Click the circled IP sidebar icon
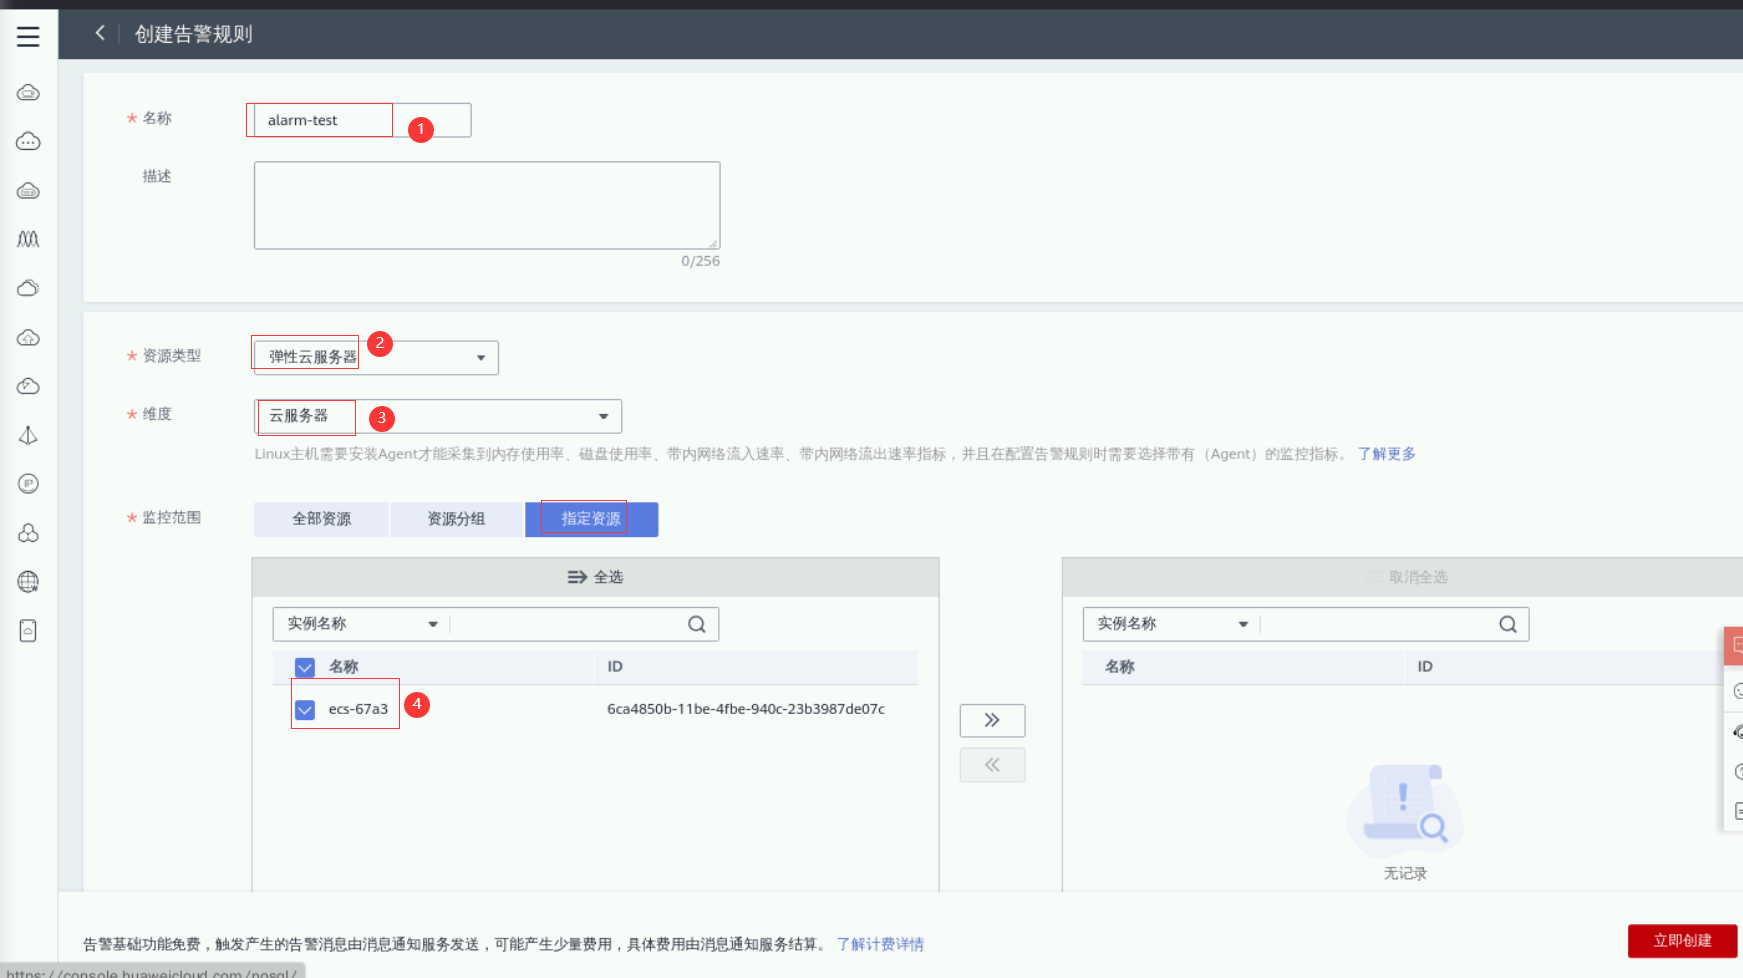The image size is (1743, 978). tap(28, 484)
